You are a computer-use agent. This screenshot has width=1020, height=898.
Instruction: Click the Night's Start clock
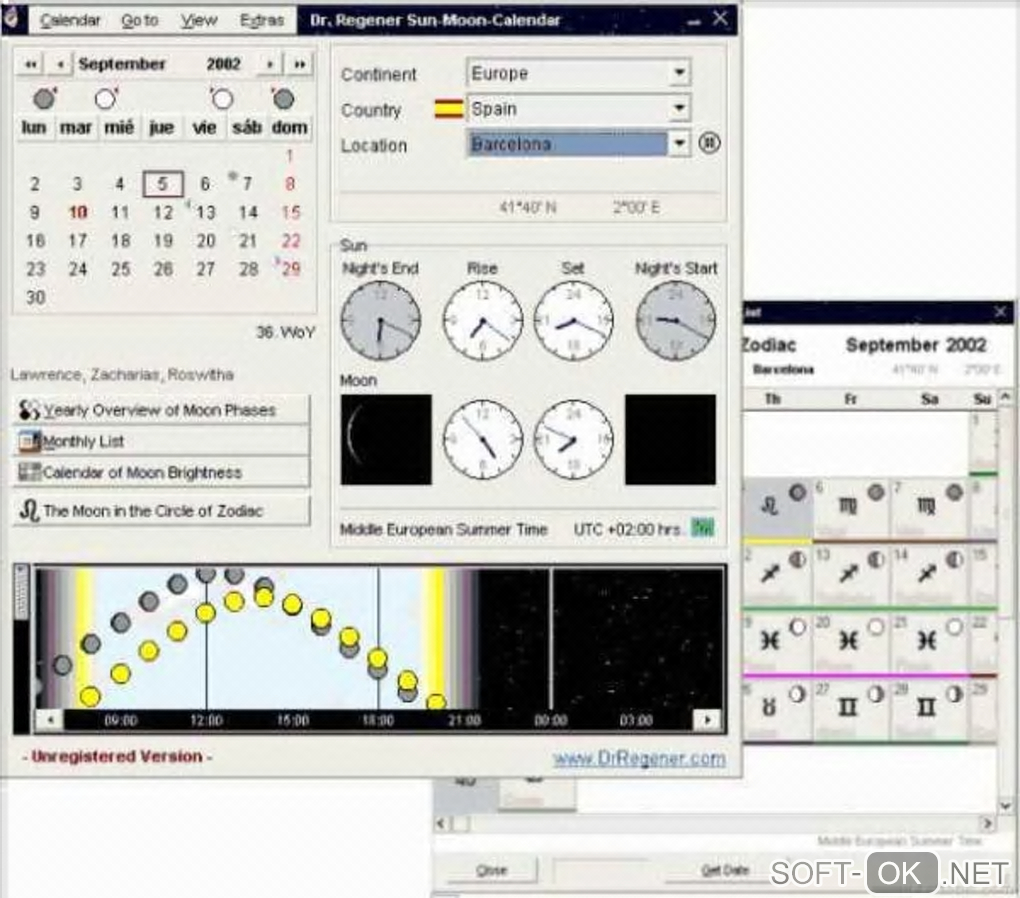(676, 320)
